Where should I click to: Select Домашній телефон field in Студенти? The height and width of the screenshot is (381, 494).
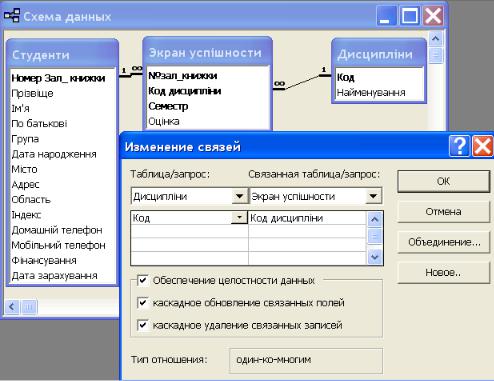coord(57,230)
